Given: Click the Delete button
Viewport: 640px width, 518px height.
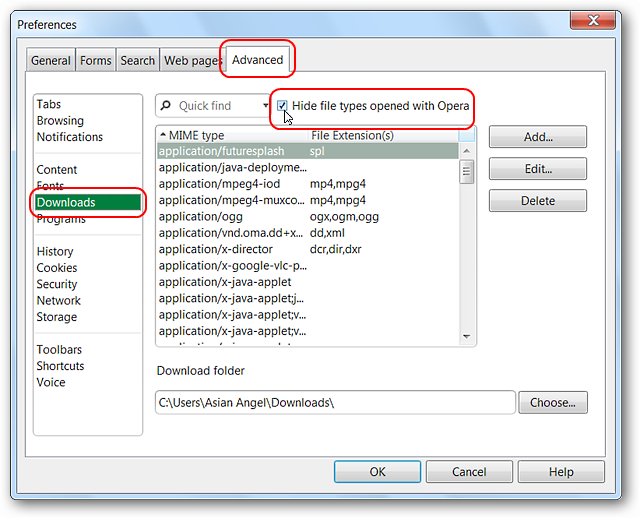Looking at the screenshot, I should [x=538, y=200].
